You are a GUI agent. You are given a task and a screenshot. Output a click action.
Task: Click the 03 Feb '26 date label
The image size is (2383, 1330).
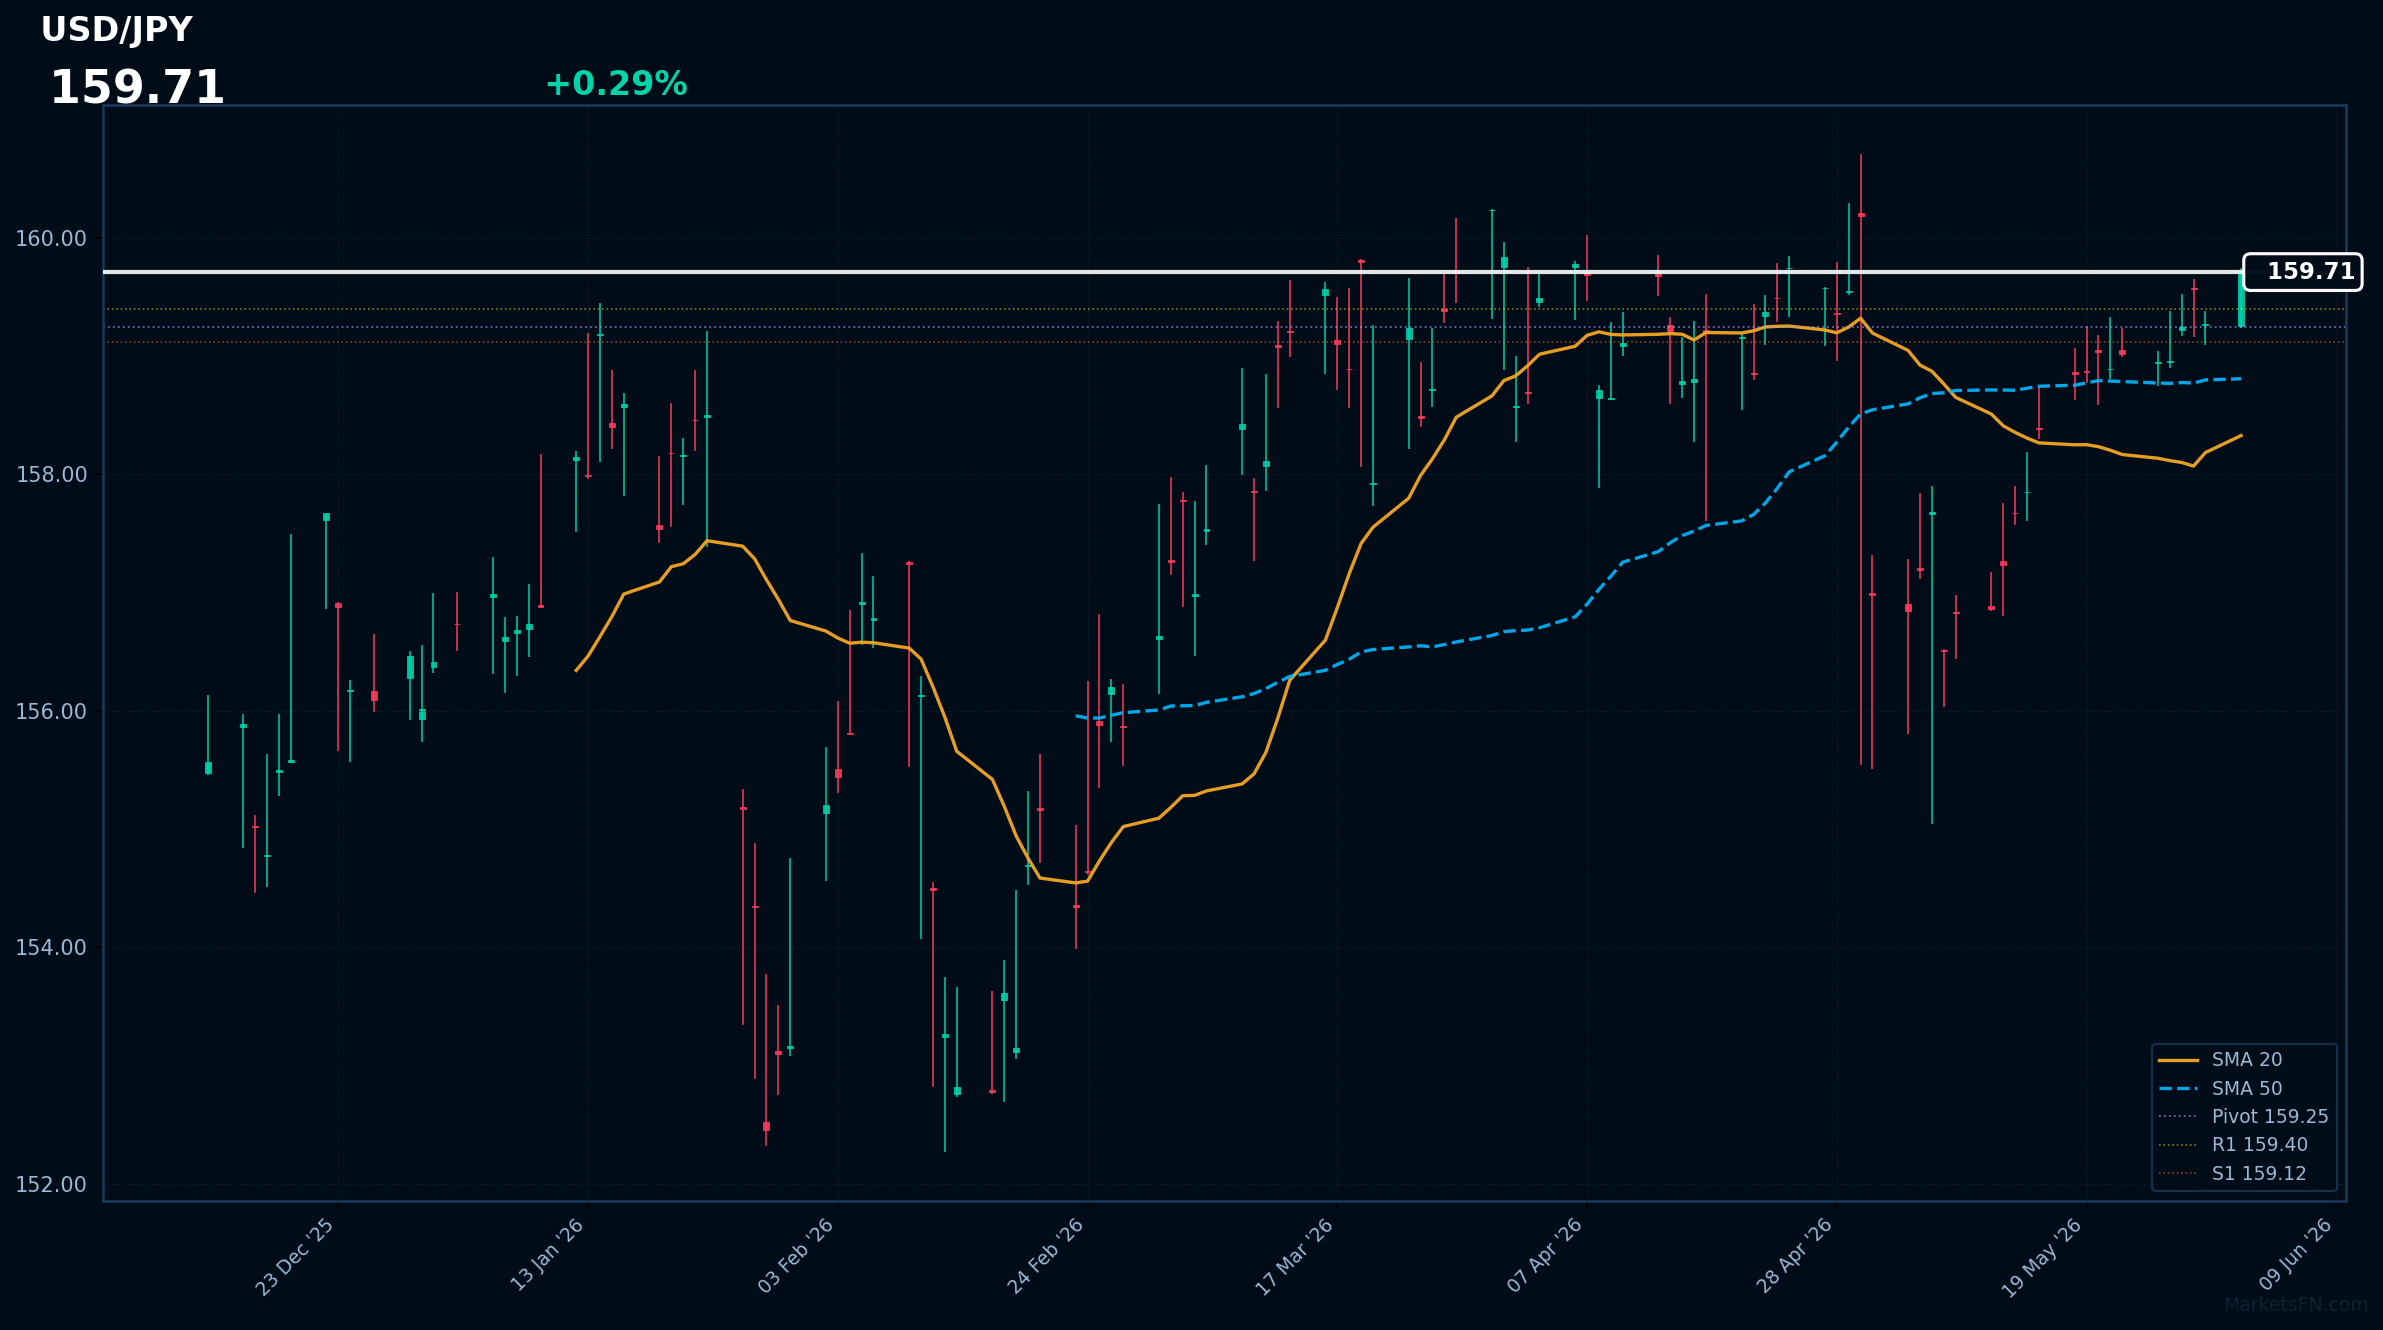(796, 1256)
